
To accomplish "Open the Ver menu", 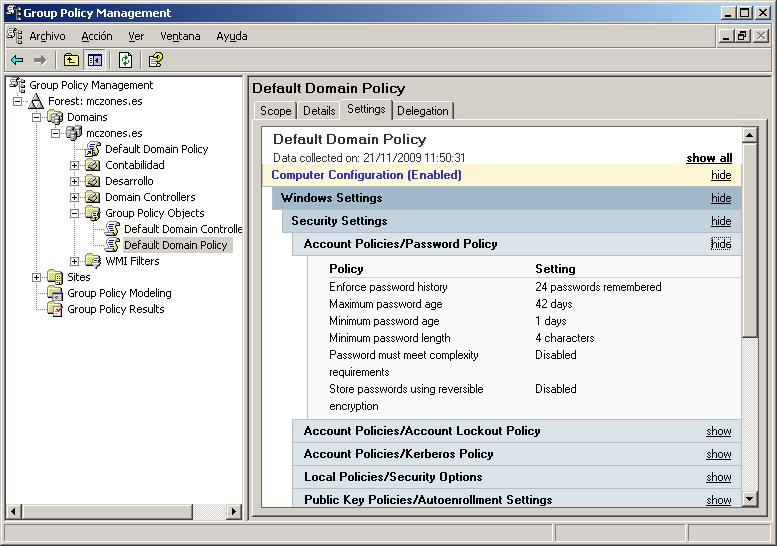I will pyautogui.click(x=136, y=36).
